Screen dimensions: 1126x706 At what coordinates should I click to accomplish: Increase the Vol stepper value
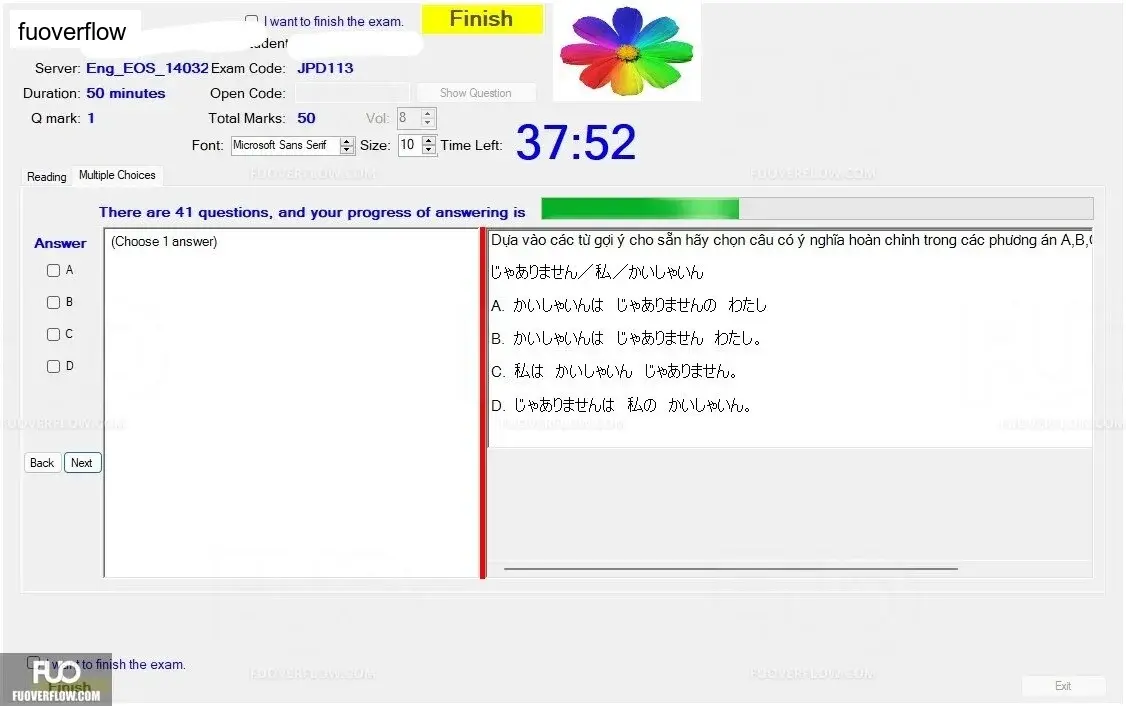(x=428, y=113)
